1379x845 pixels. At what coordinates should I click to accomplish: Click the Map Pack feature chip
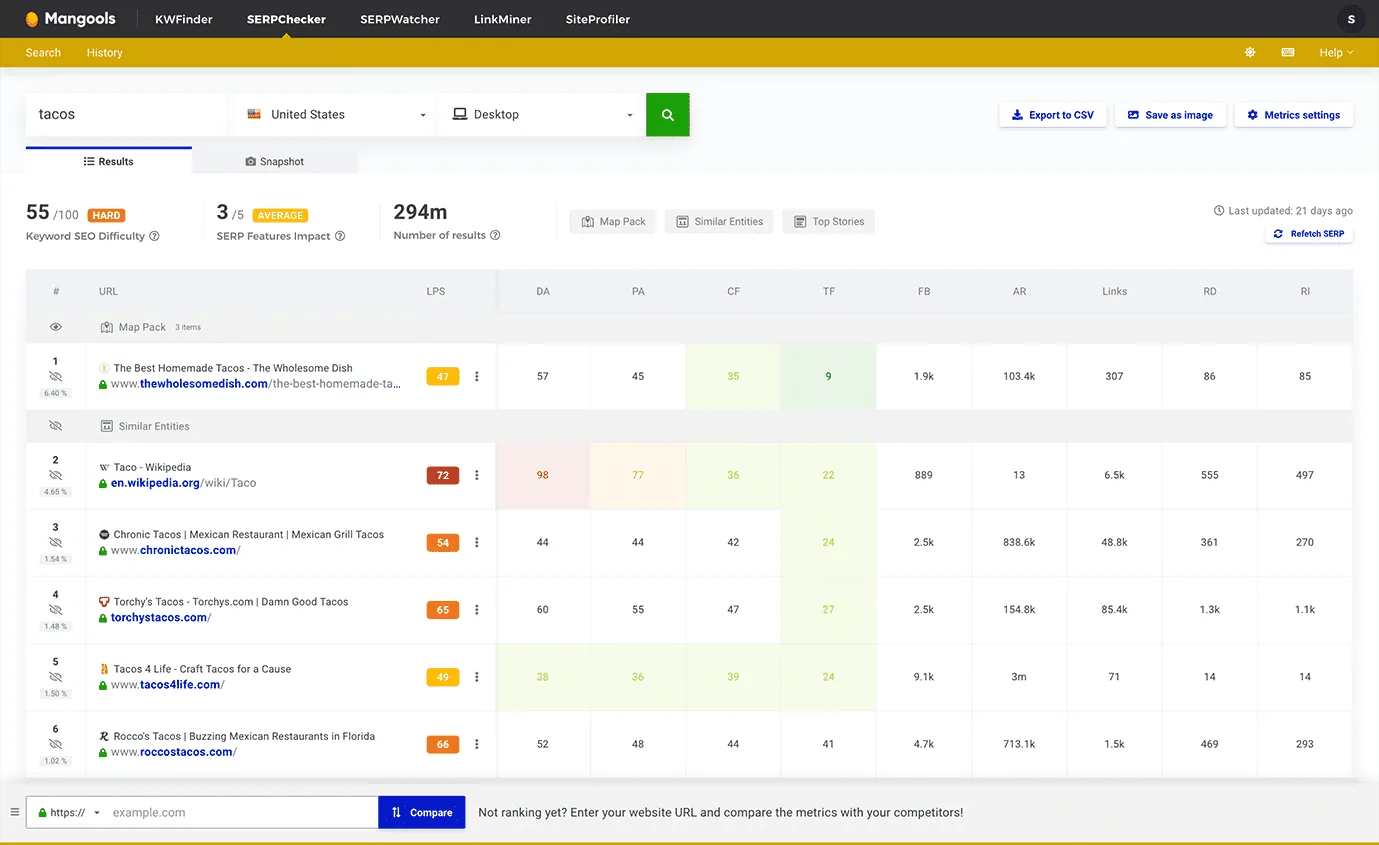(613, 222)
